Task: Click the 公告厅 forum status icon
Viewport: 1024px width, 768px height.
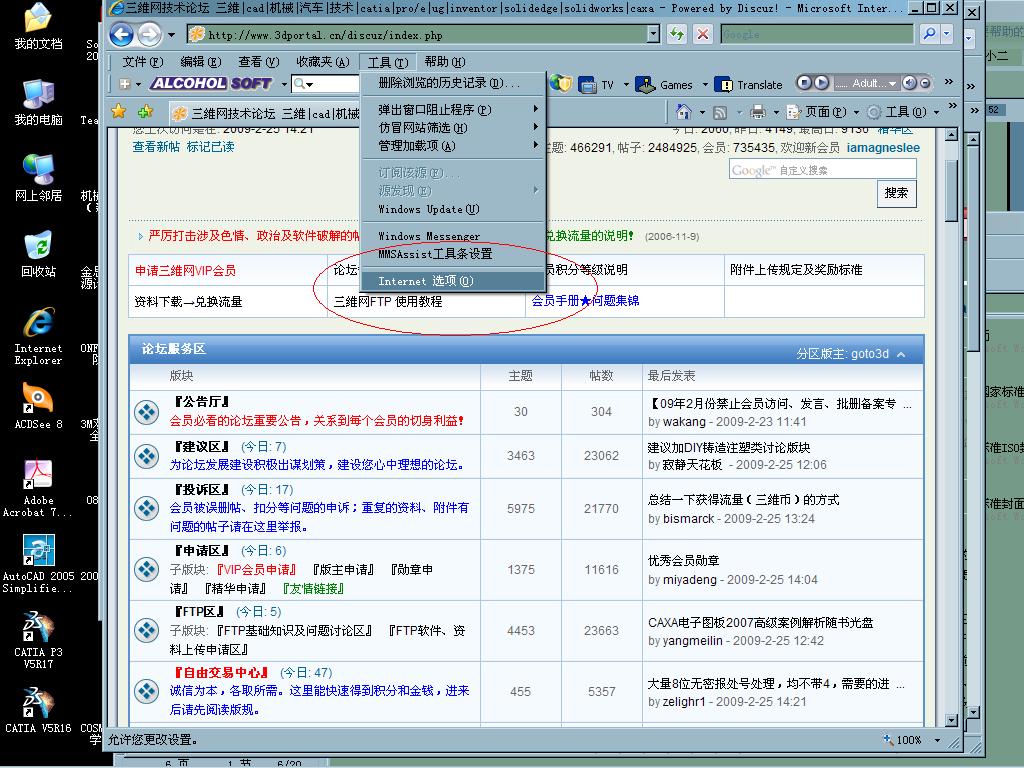Action: [146, 412]
